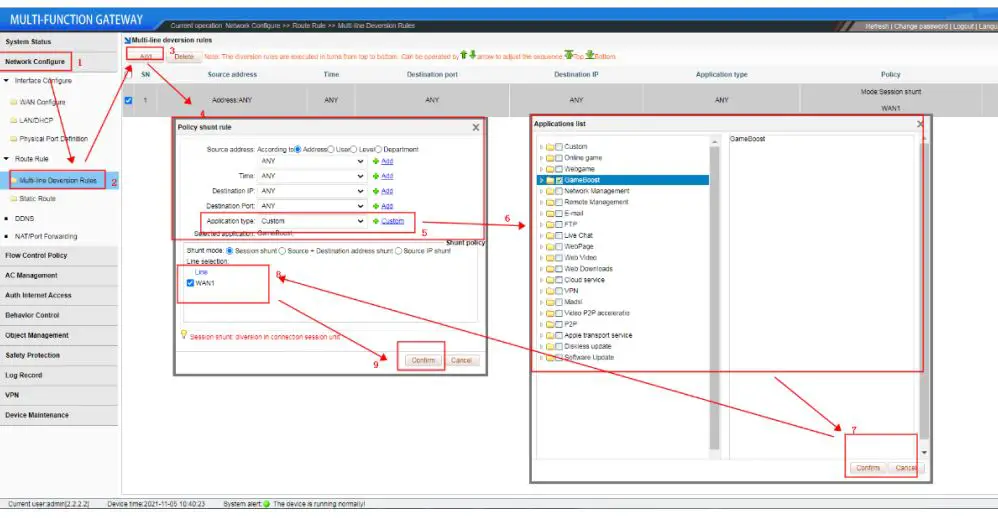Check the VPN application checkbox
This screenshot has height=518, width=998.
point(559,291)
